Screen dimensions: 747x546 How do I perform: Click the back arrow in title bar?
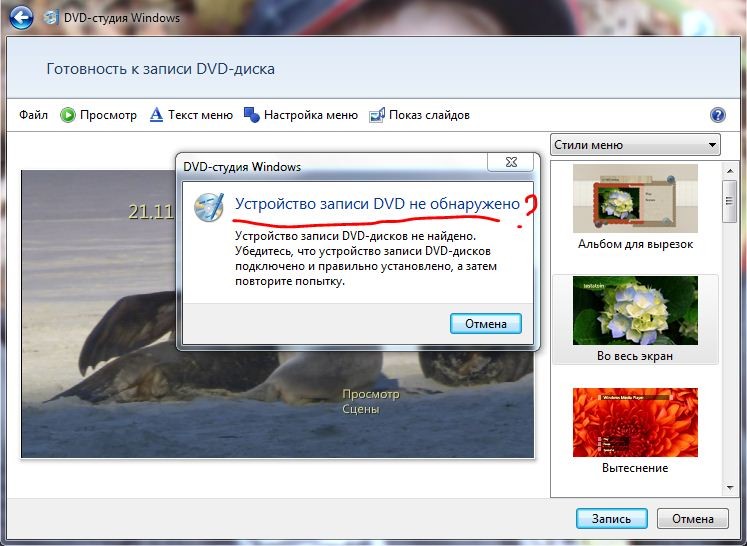pos(20,17)
